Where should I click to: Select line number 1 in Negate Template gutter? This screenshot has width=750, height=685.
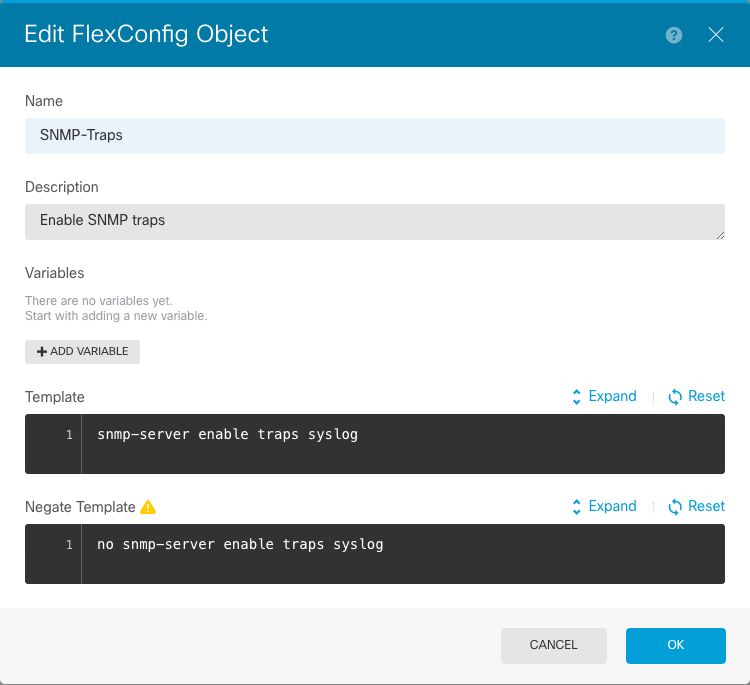tap(69, 545)
